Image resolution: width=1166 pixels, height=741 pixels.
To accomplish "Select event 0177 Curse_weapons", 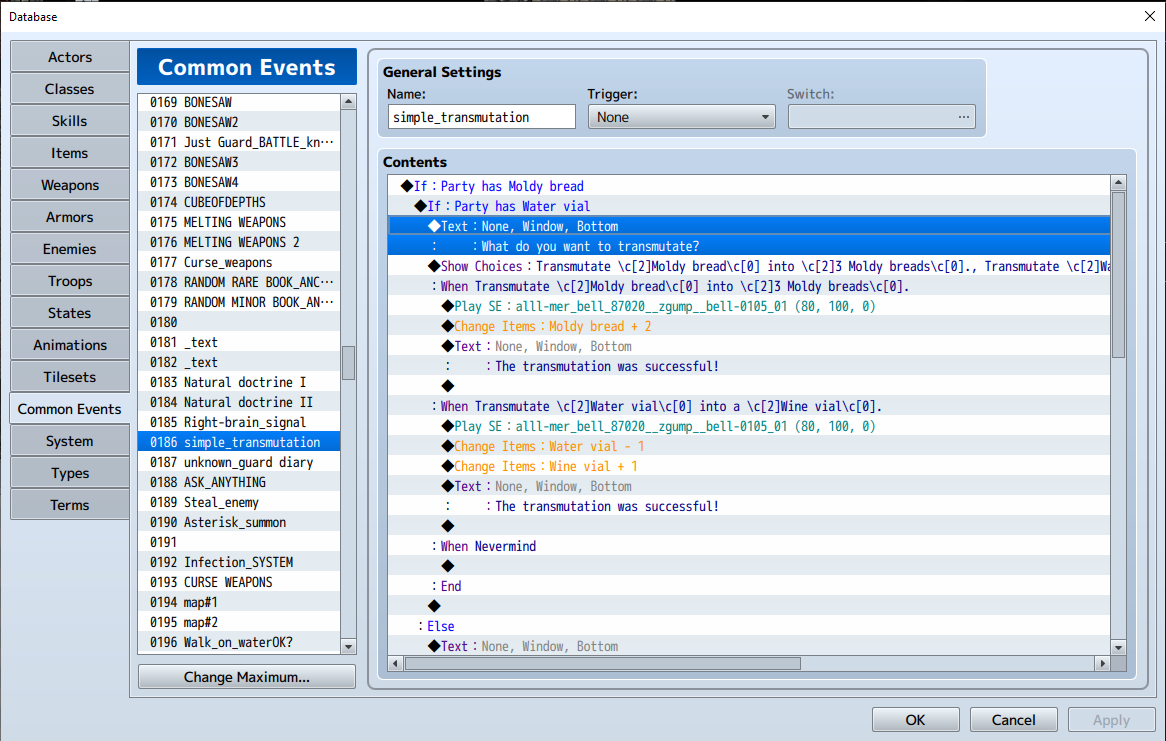I will pyautogui.click(x=239, y=263).
